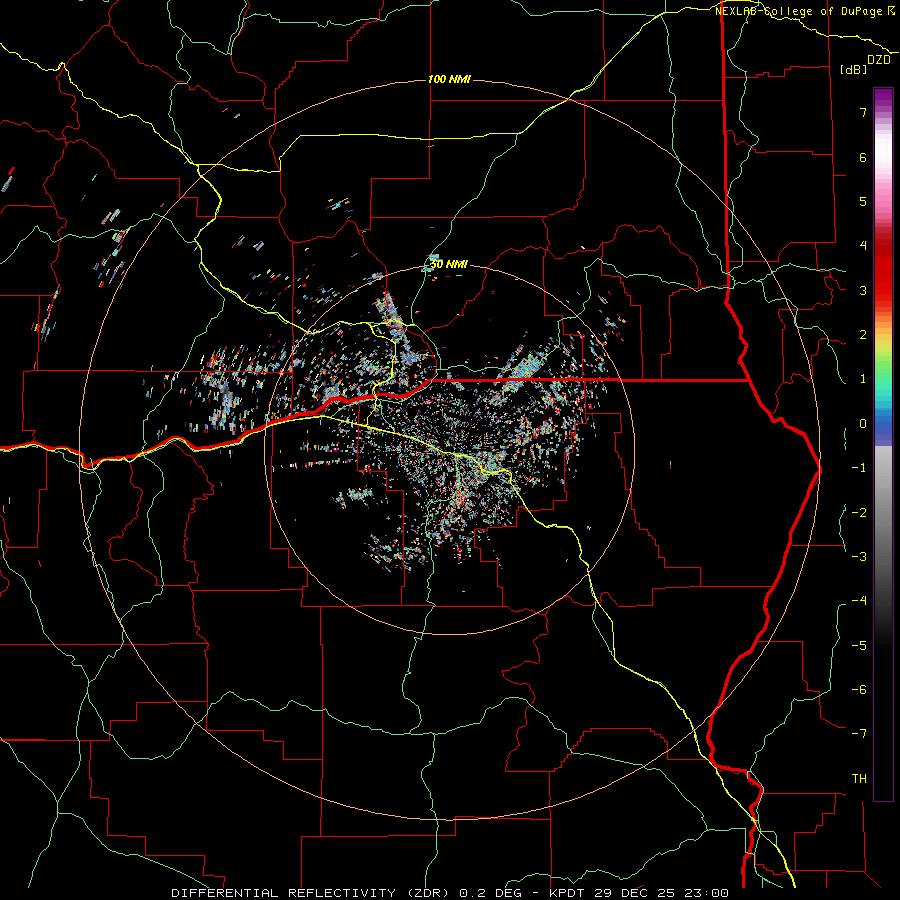Screen dimensions: 900x900
Task: Click the 0.2 DEG elevation label
Action: pos(491,893)
